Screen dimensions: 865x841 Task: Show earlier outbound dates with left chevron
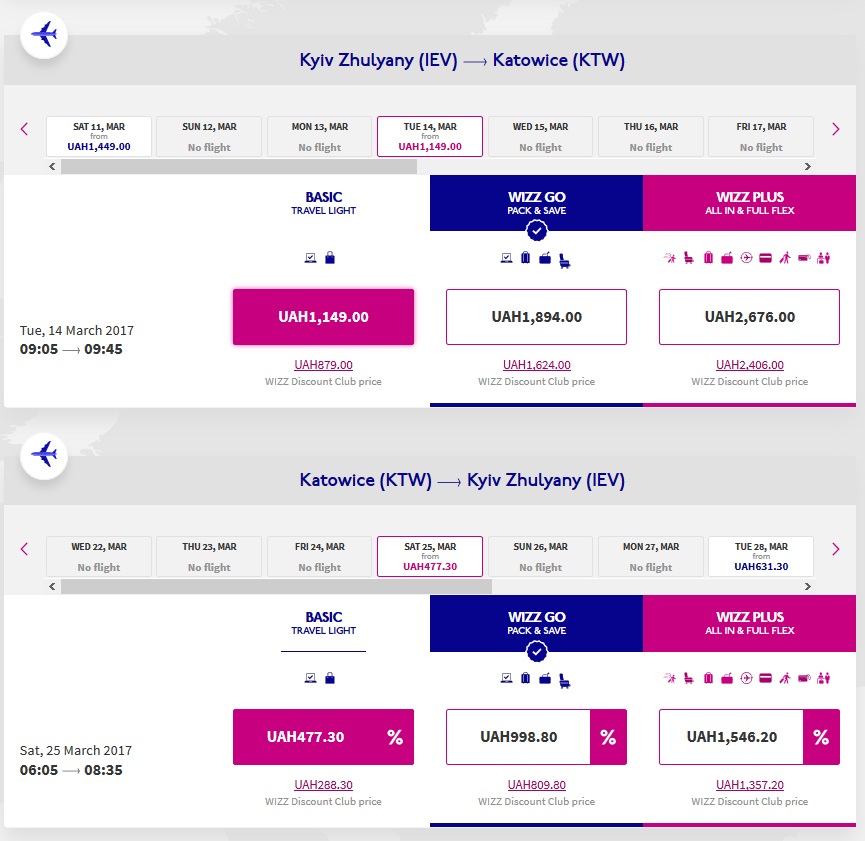[25, 129]
